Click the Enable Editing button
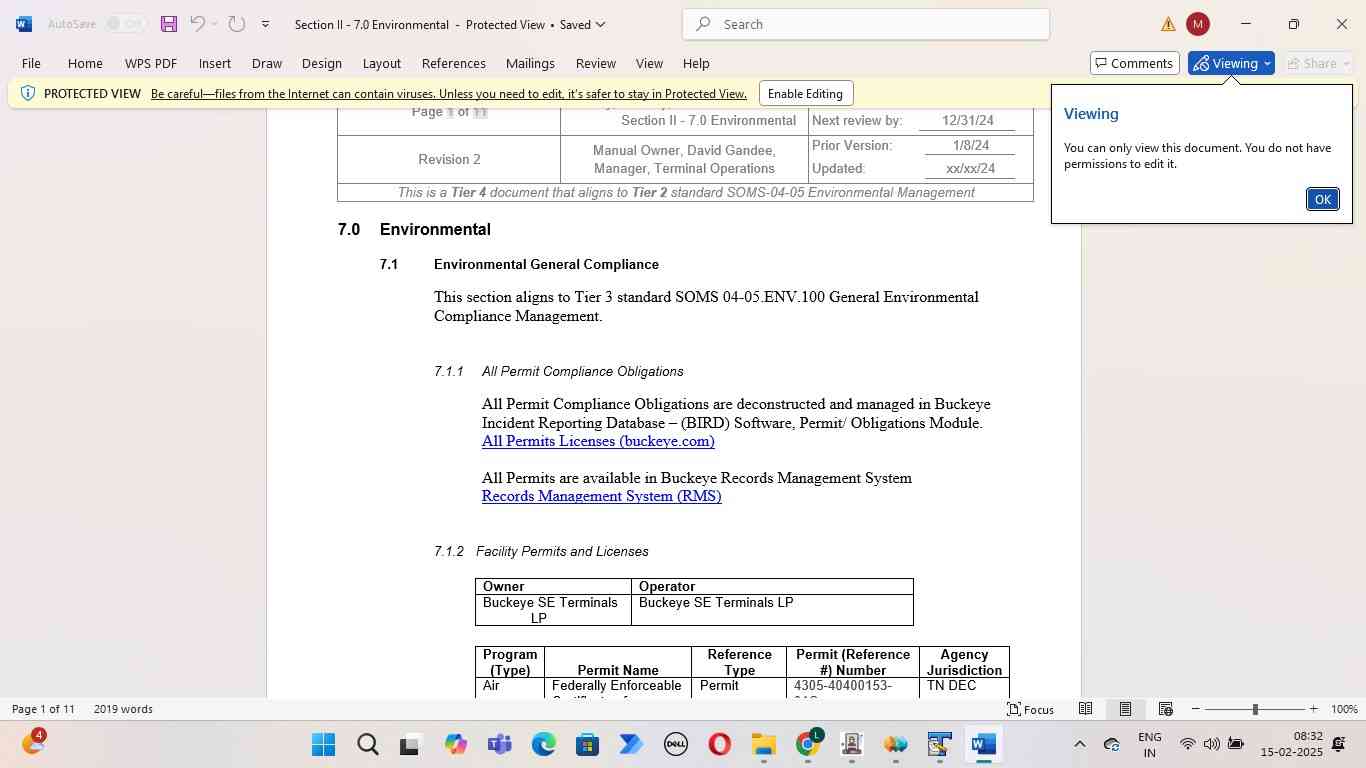The height and width of the screenshot is (768, 1366). (x=806, y=94)
